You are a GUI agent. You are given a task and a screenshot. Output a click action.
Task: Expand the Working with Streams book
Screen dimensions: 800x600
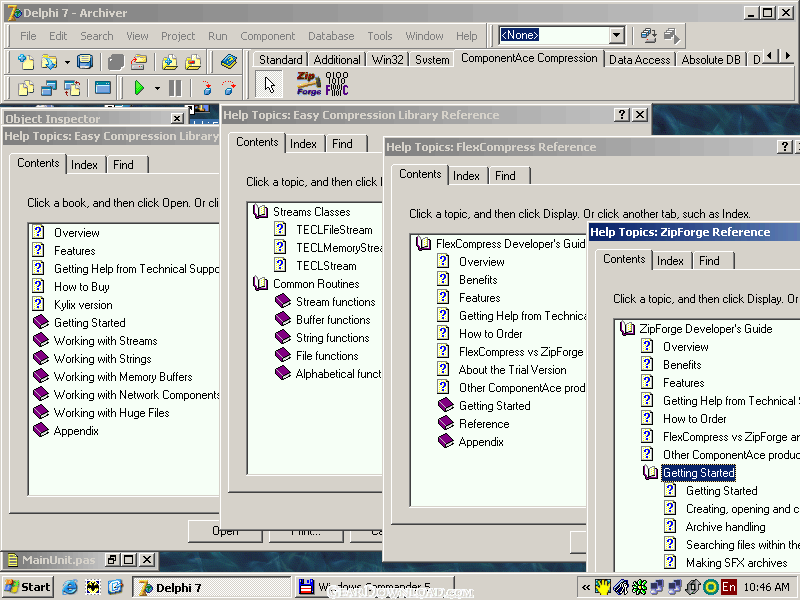[x=41, y=341]
